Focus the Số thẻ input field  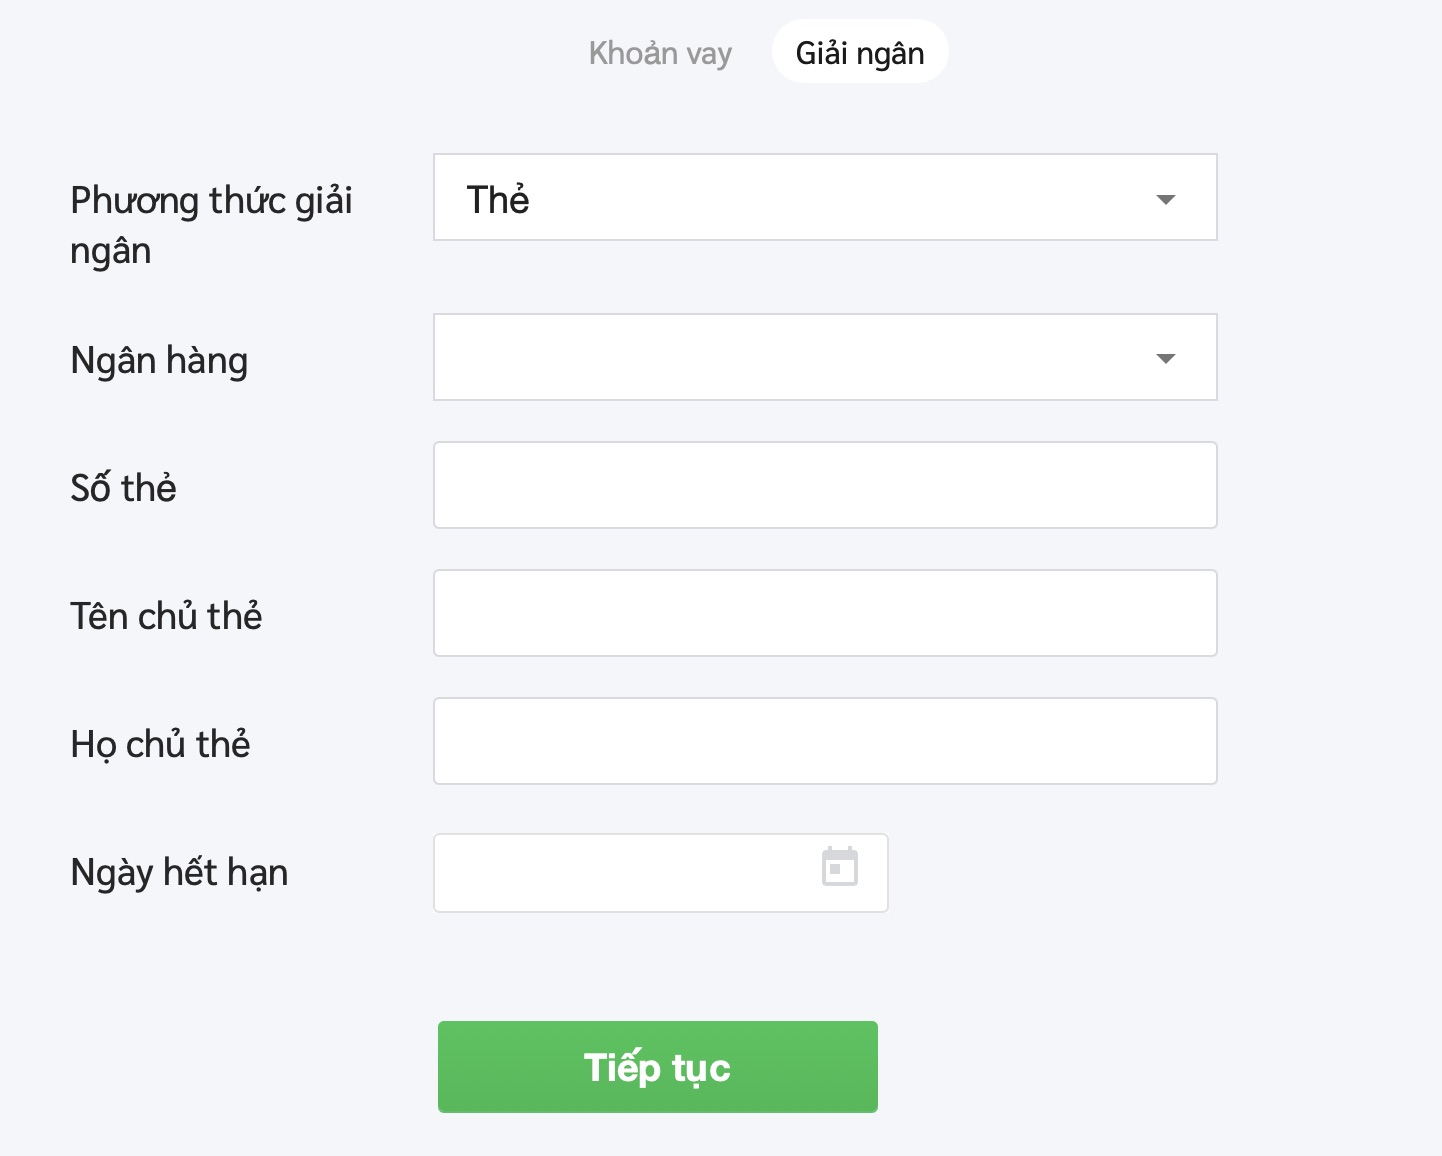824,486
